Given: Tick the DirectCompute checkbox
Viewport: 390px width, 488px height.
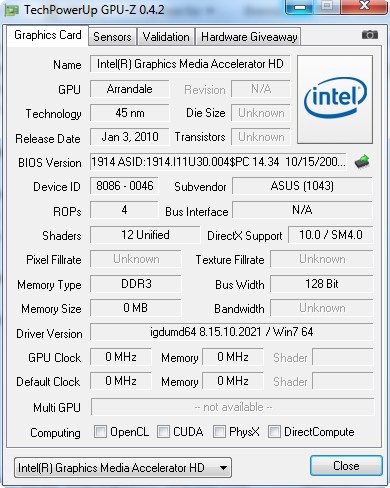Looking at the screenshot, I should pos(274,431).
